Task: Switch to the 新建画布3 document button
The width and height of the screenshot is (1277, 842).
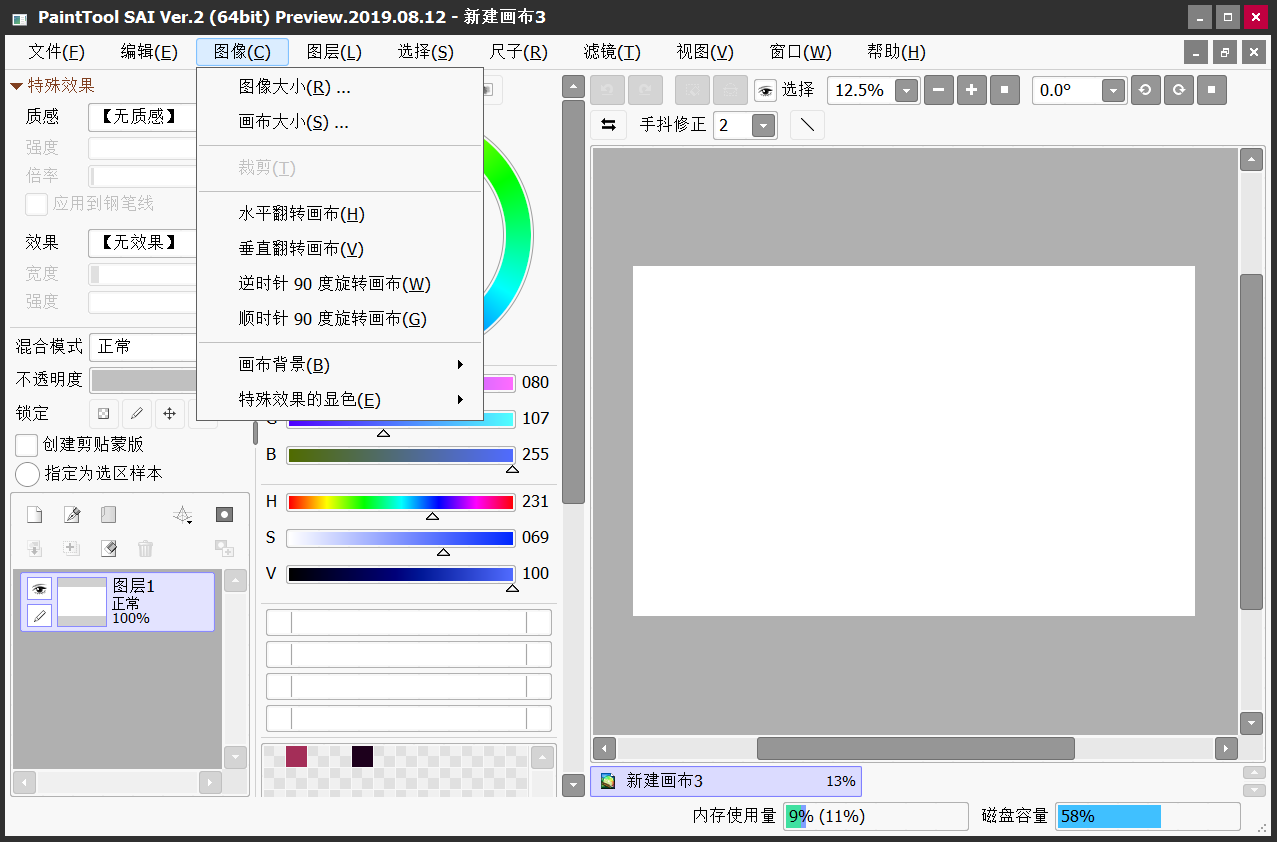Action: (x=725, y=781)
